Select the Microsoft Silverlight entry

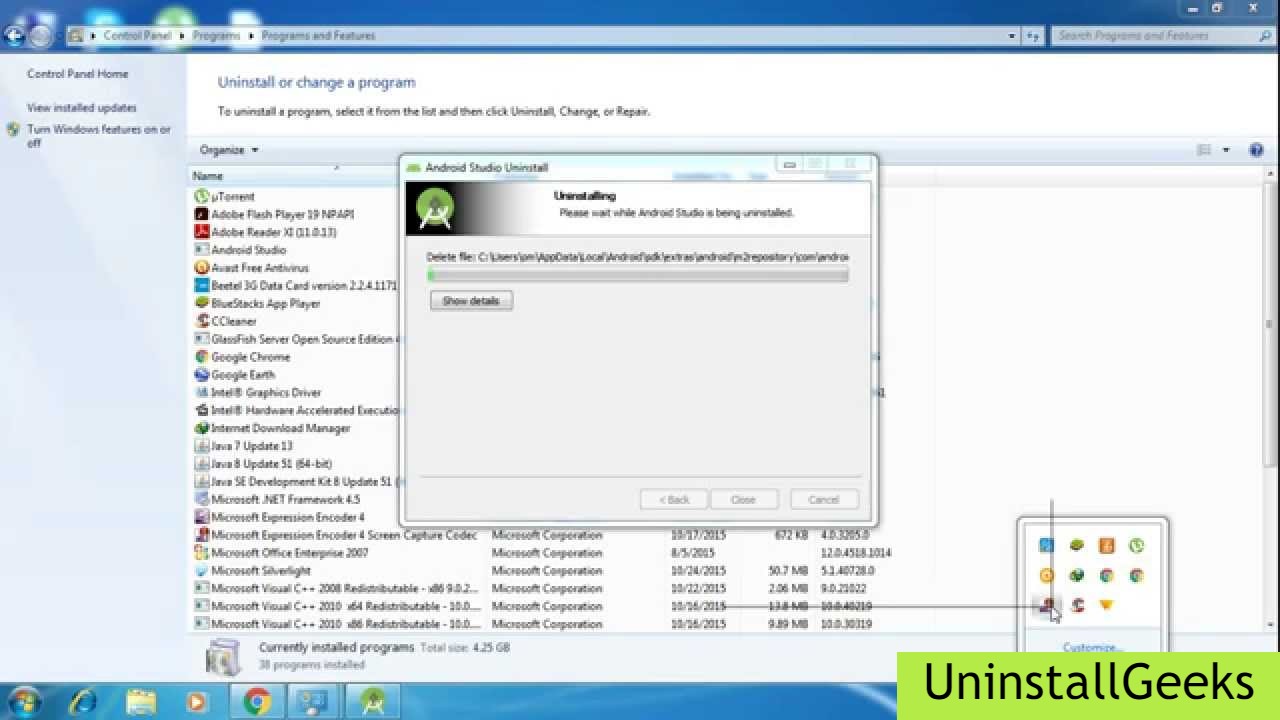click(260, 571)
